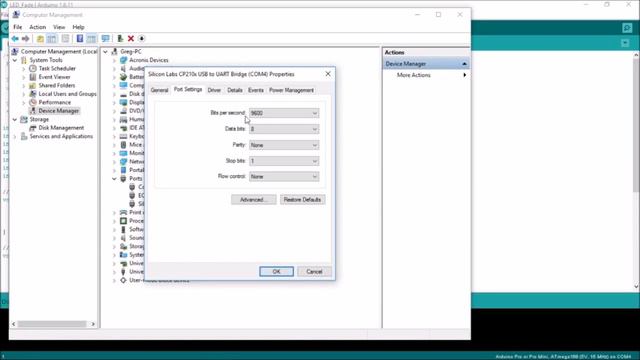Select Device Manager in the left tree
Screen dimensions: 640x360
(x=59, y=111)
